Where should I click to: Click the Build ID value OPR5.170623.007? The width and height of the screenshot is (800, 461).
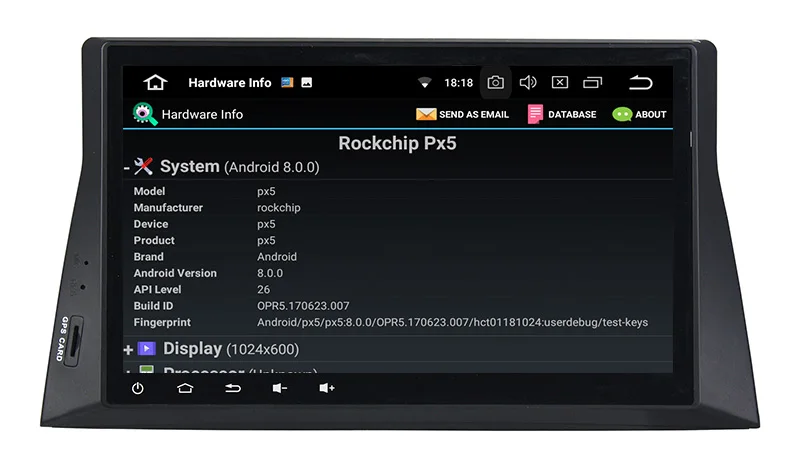click(303, 306)
